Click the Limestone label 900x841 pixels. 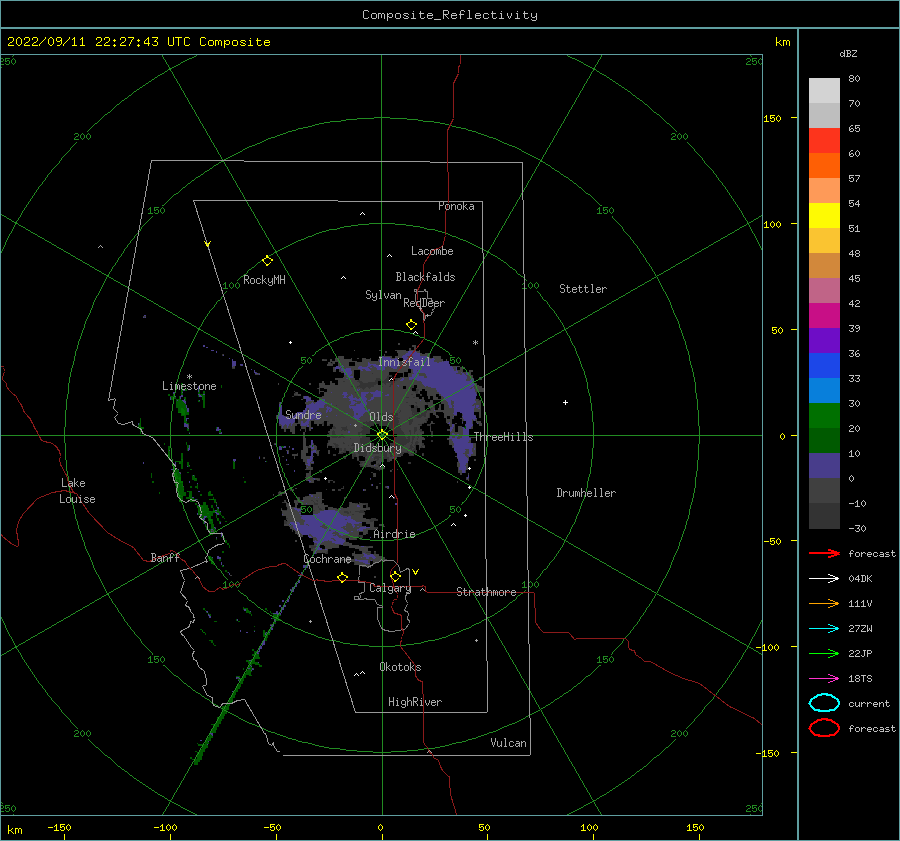[189, 386]
